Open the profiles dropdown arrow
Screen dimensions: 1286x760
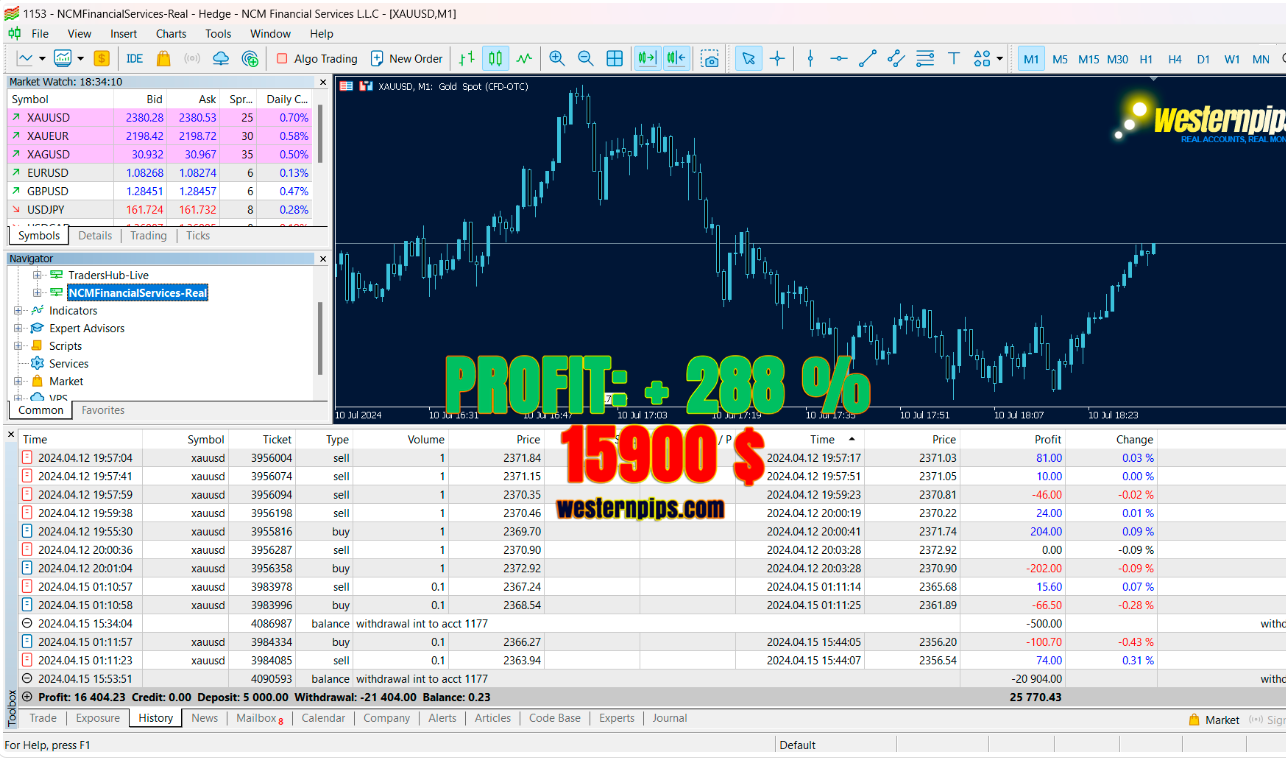80,59
